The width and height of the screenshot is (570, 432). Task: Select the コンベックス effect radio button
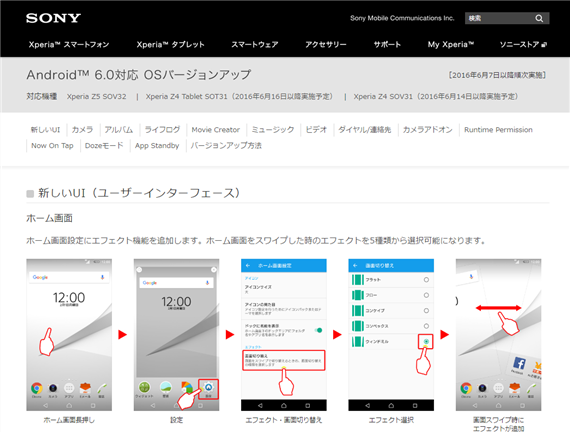point(426,326)
